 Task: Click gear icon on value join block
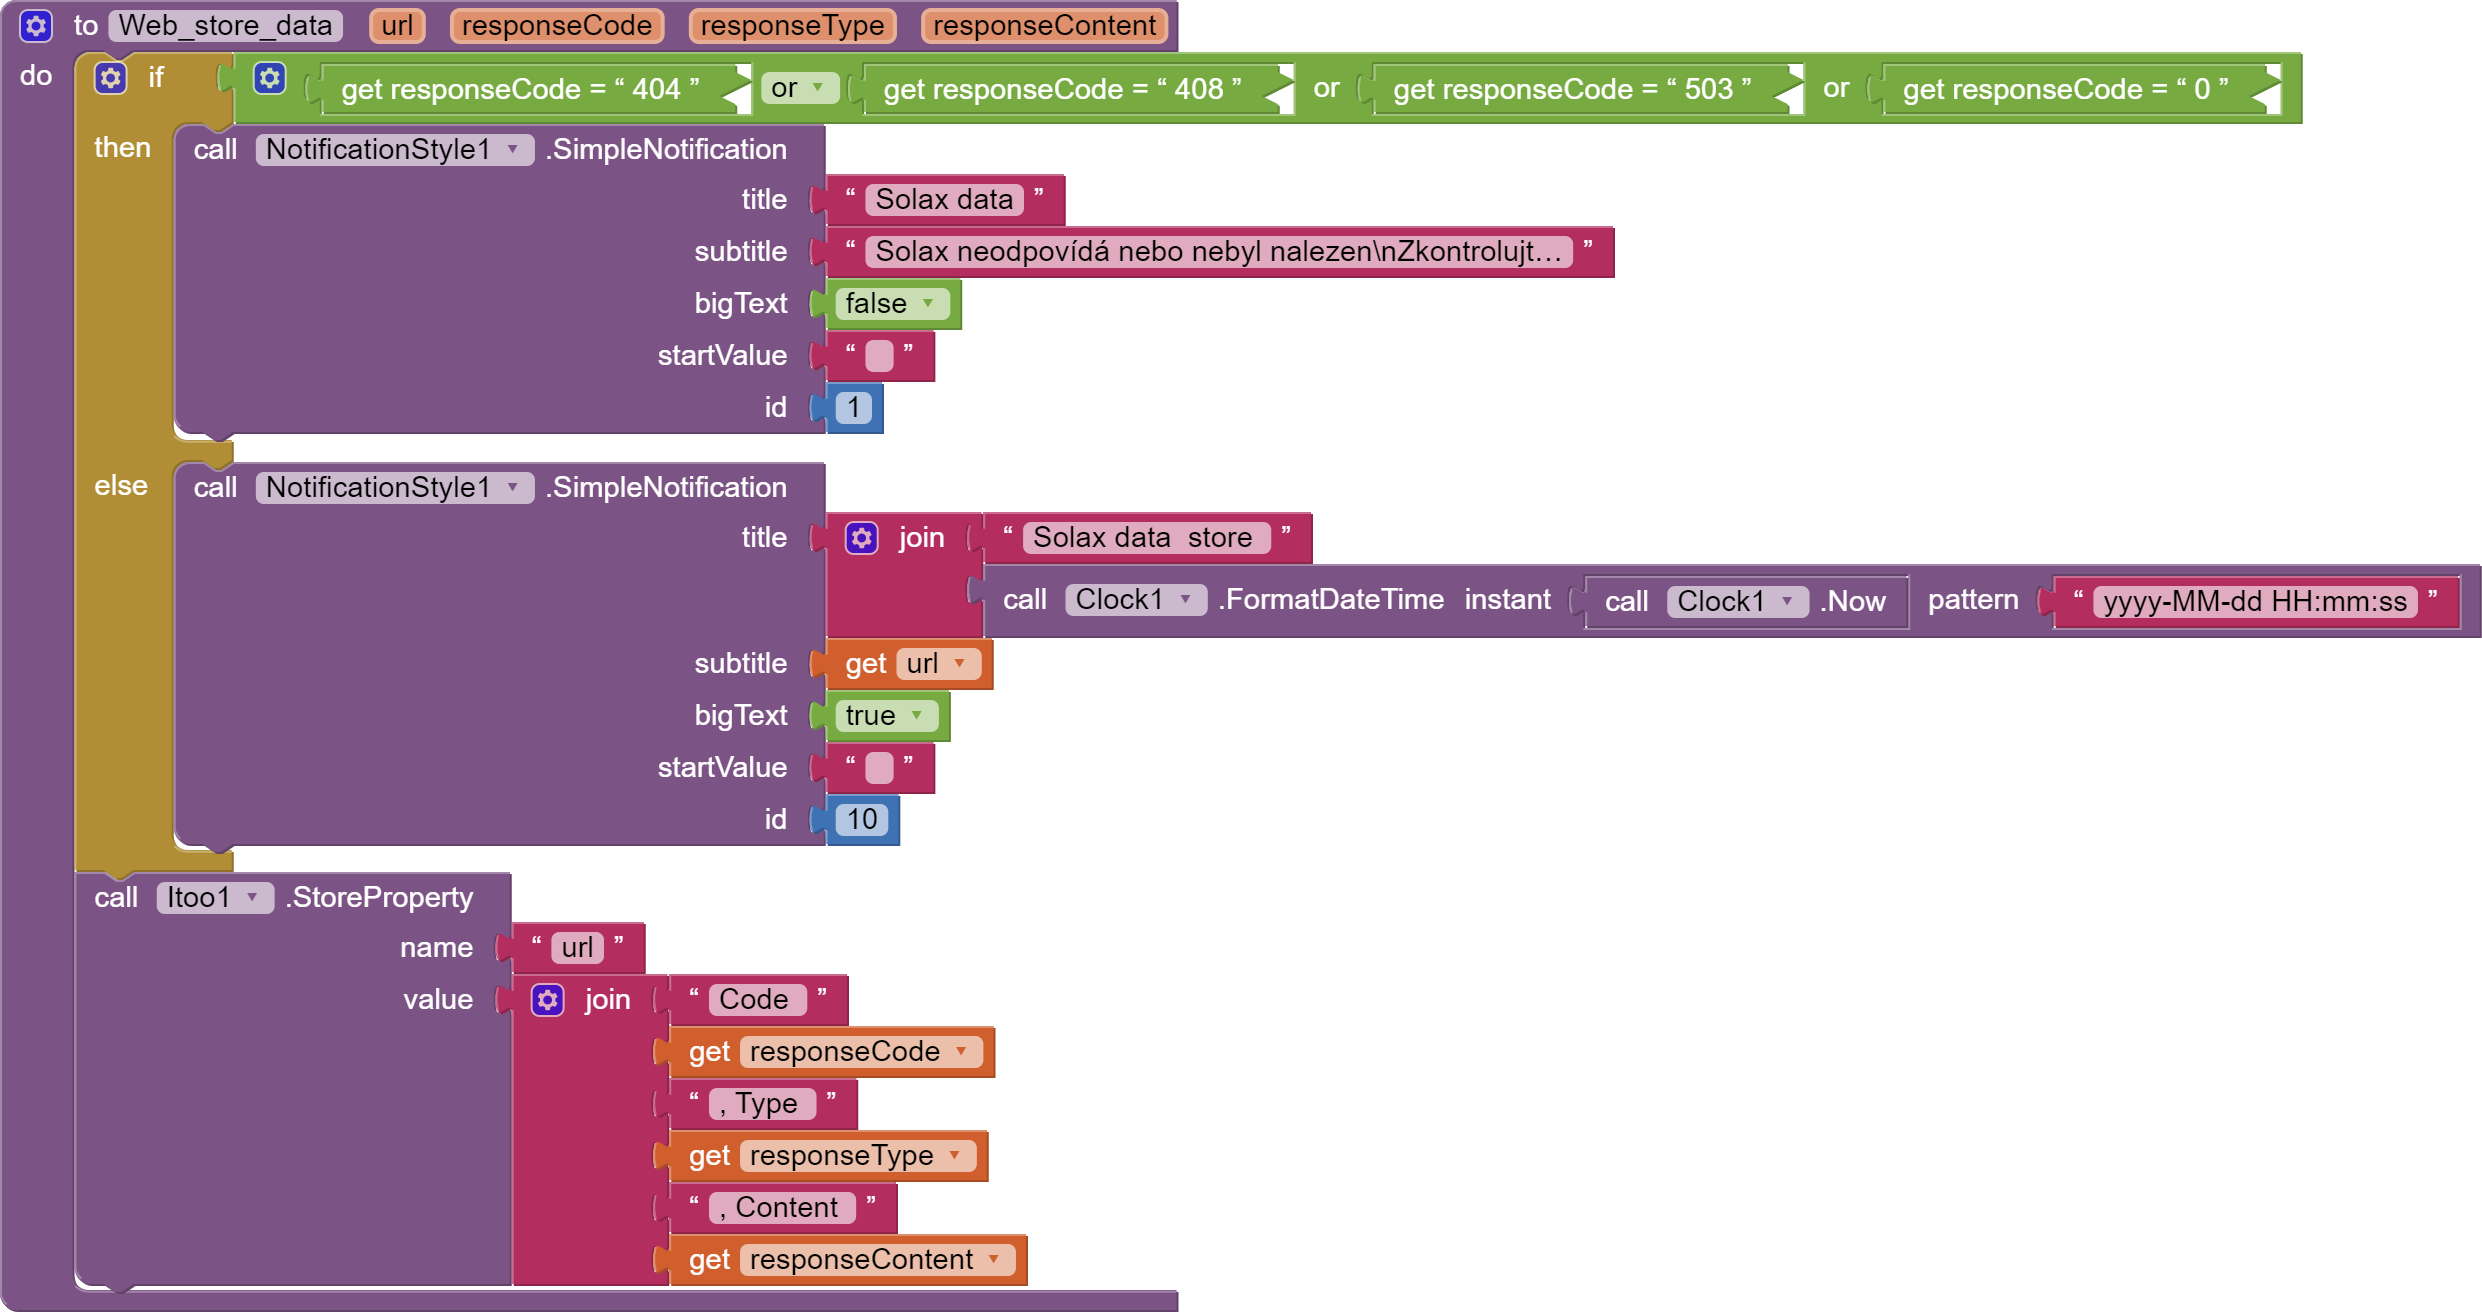point(547,1000)
